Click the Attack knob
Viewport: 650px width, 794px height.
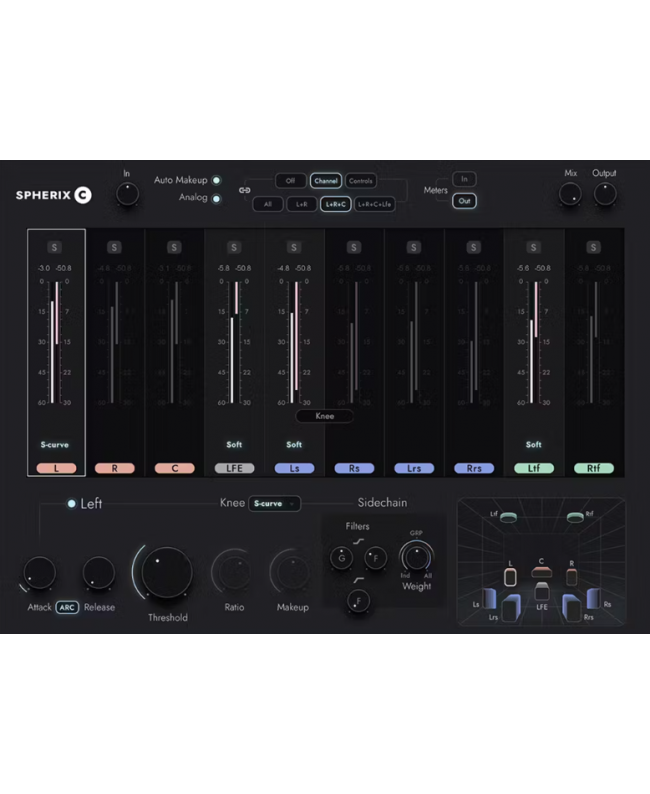[39, 573]
